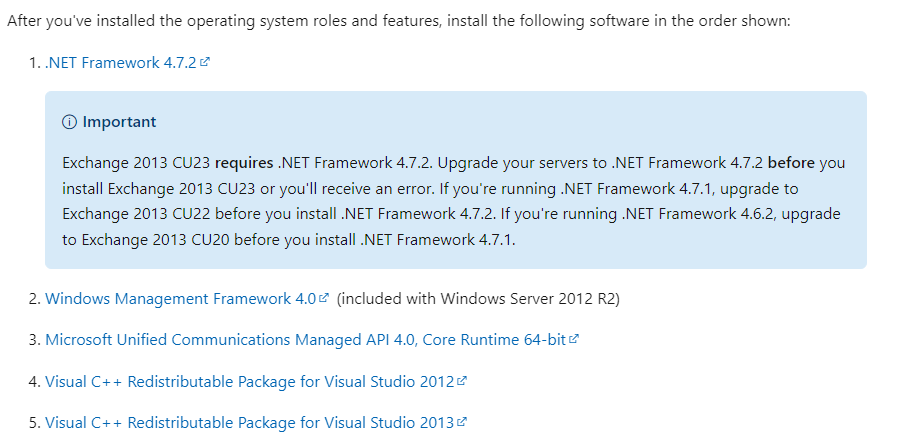The height and width of the screenshot is (439, 906).
Task: Open the Windows Management Framework 4.0 link
Action: click(x=180, y=299)
